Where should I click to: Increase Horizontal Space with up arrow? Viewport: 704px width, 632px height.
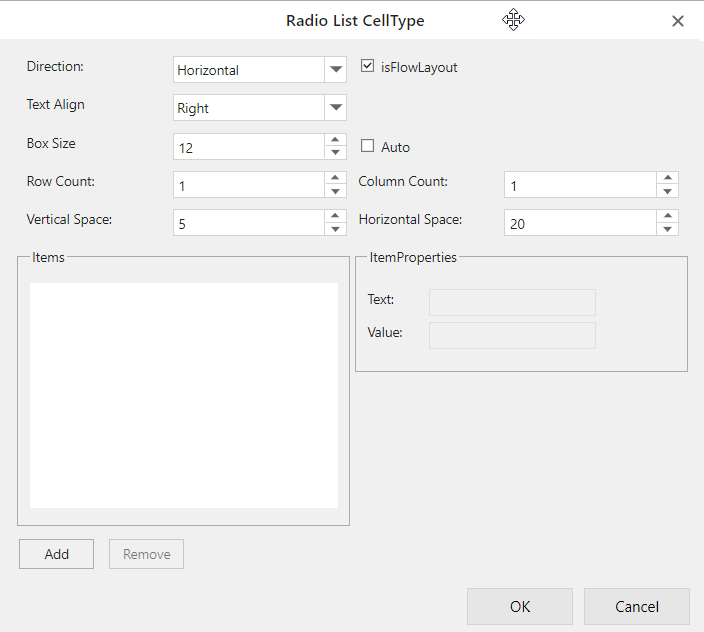pos(667,216)
